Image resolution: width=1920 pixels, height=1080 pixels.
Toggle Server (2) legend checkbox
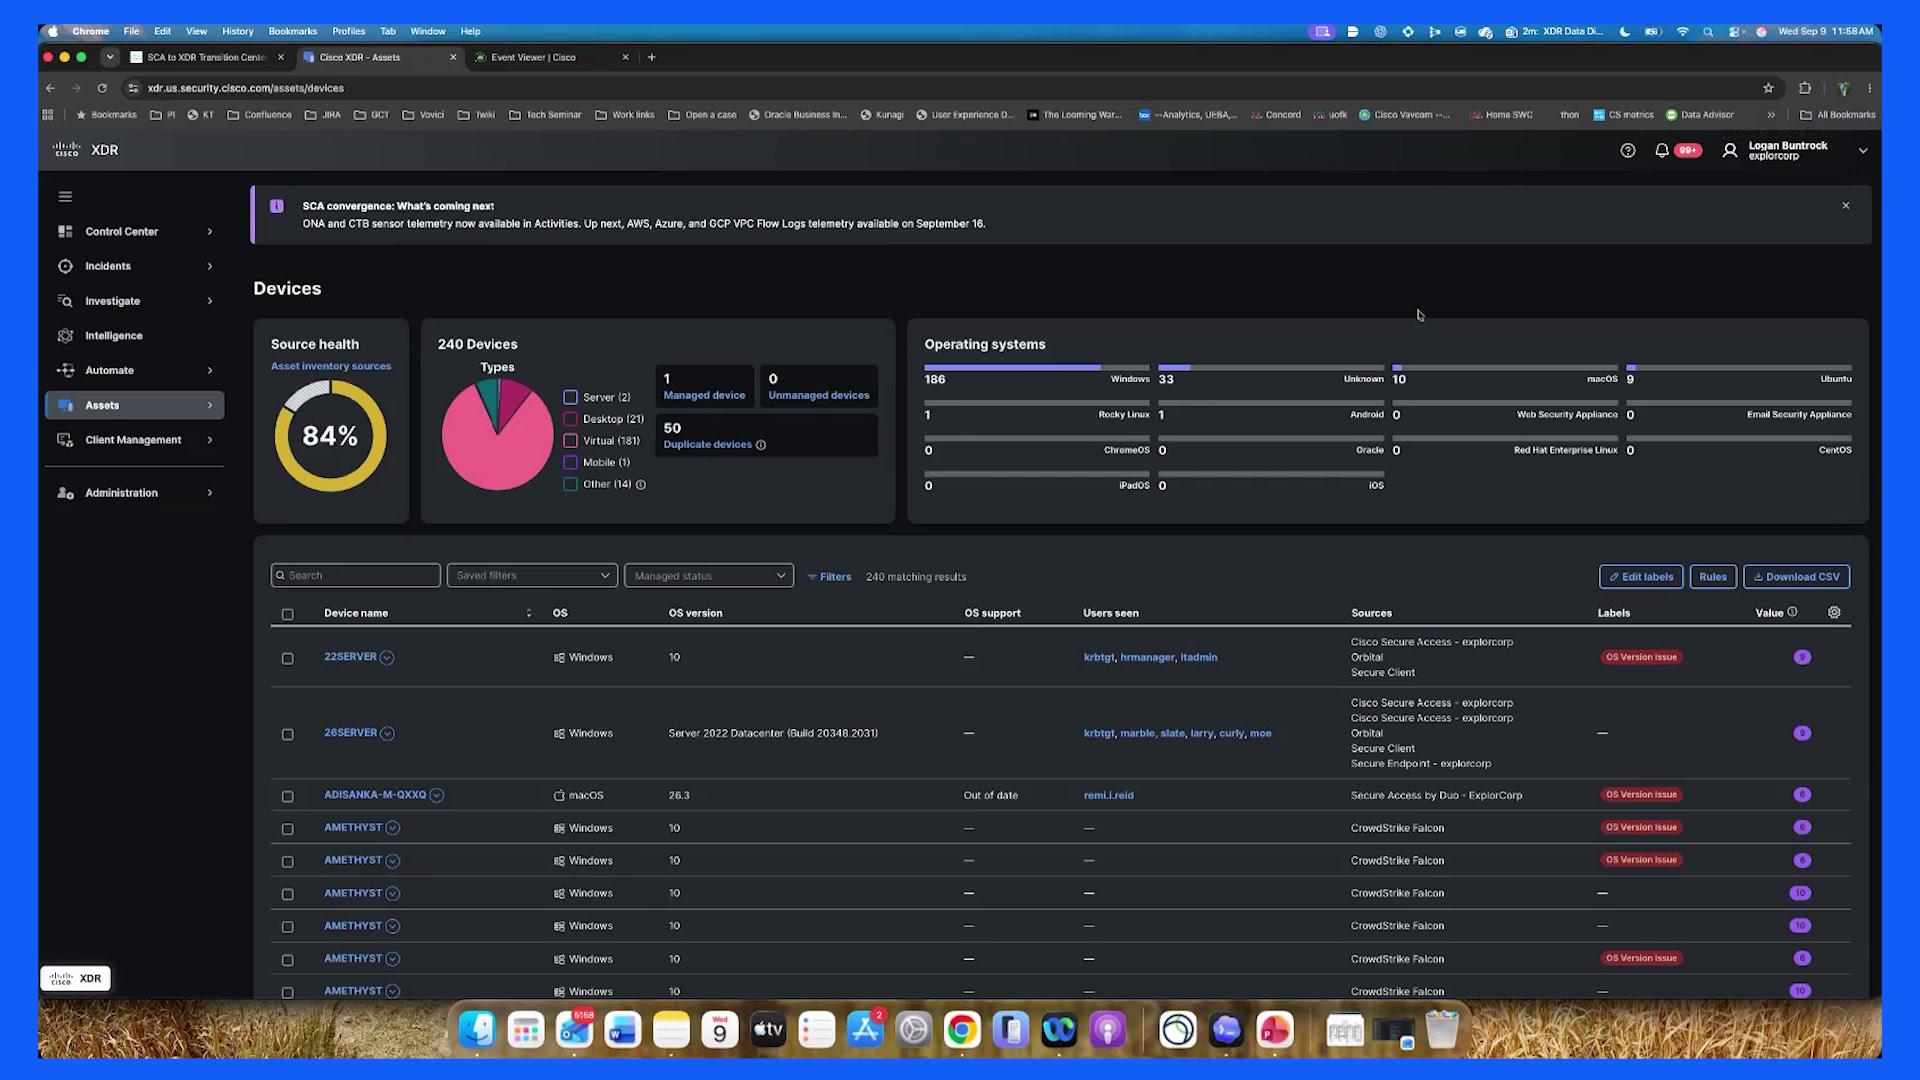571,397
